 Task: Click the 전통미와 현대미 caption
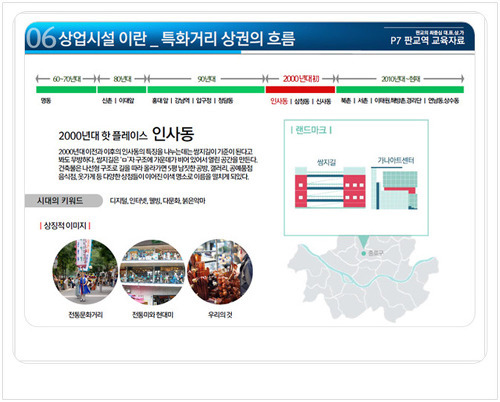pyautogui.click(x=153, y=315)
